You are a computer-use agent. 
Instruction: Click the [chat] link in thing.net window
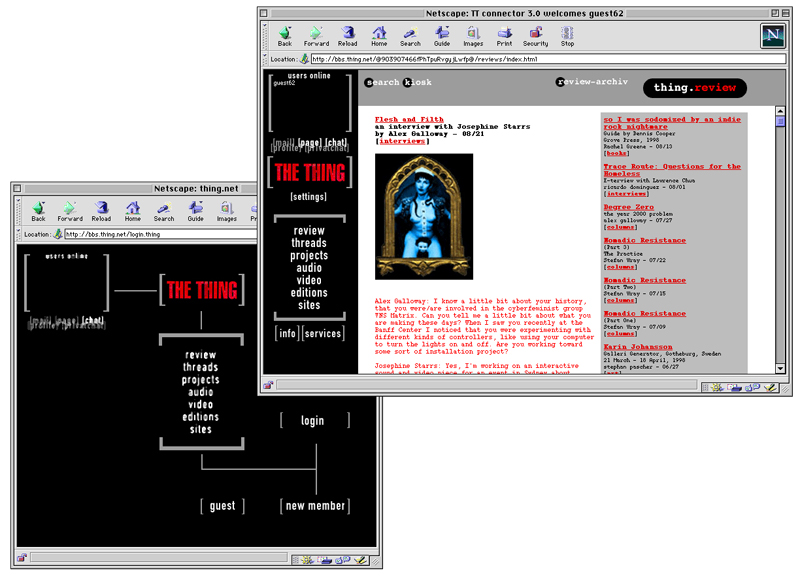tap(92, 320)
